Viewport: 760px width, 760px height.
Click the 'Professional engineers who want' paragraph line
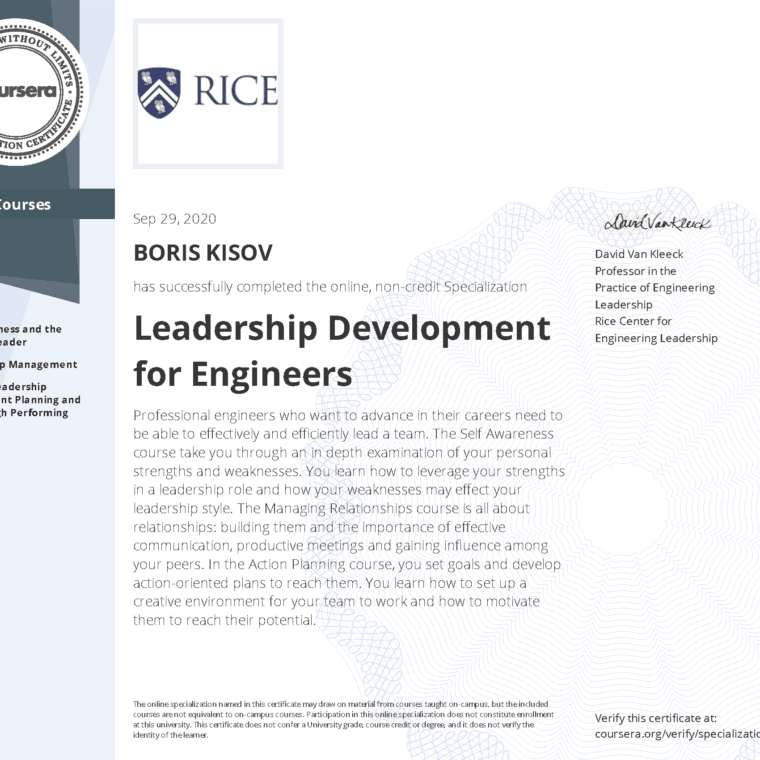(x=348, y=415)
